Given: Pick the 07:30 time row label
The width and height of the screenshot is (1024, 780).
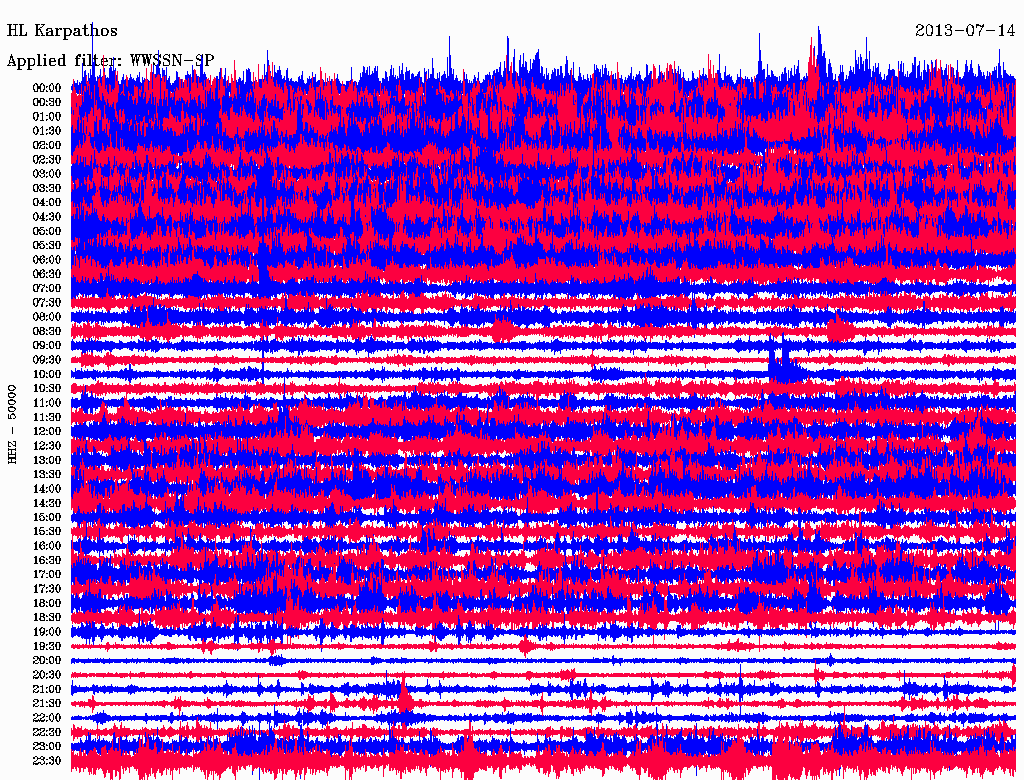Looking at the screenshot, I should (47, 303).
